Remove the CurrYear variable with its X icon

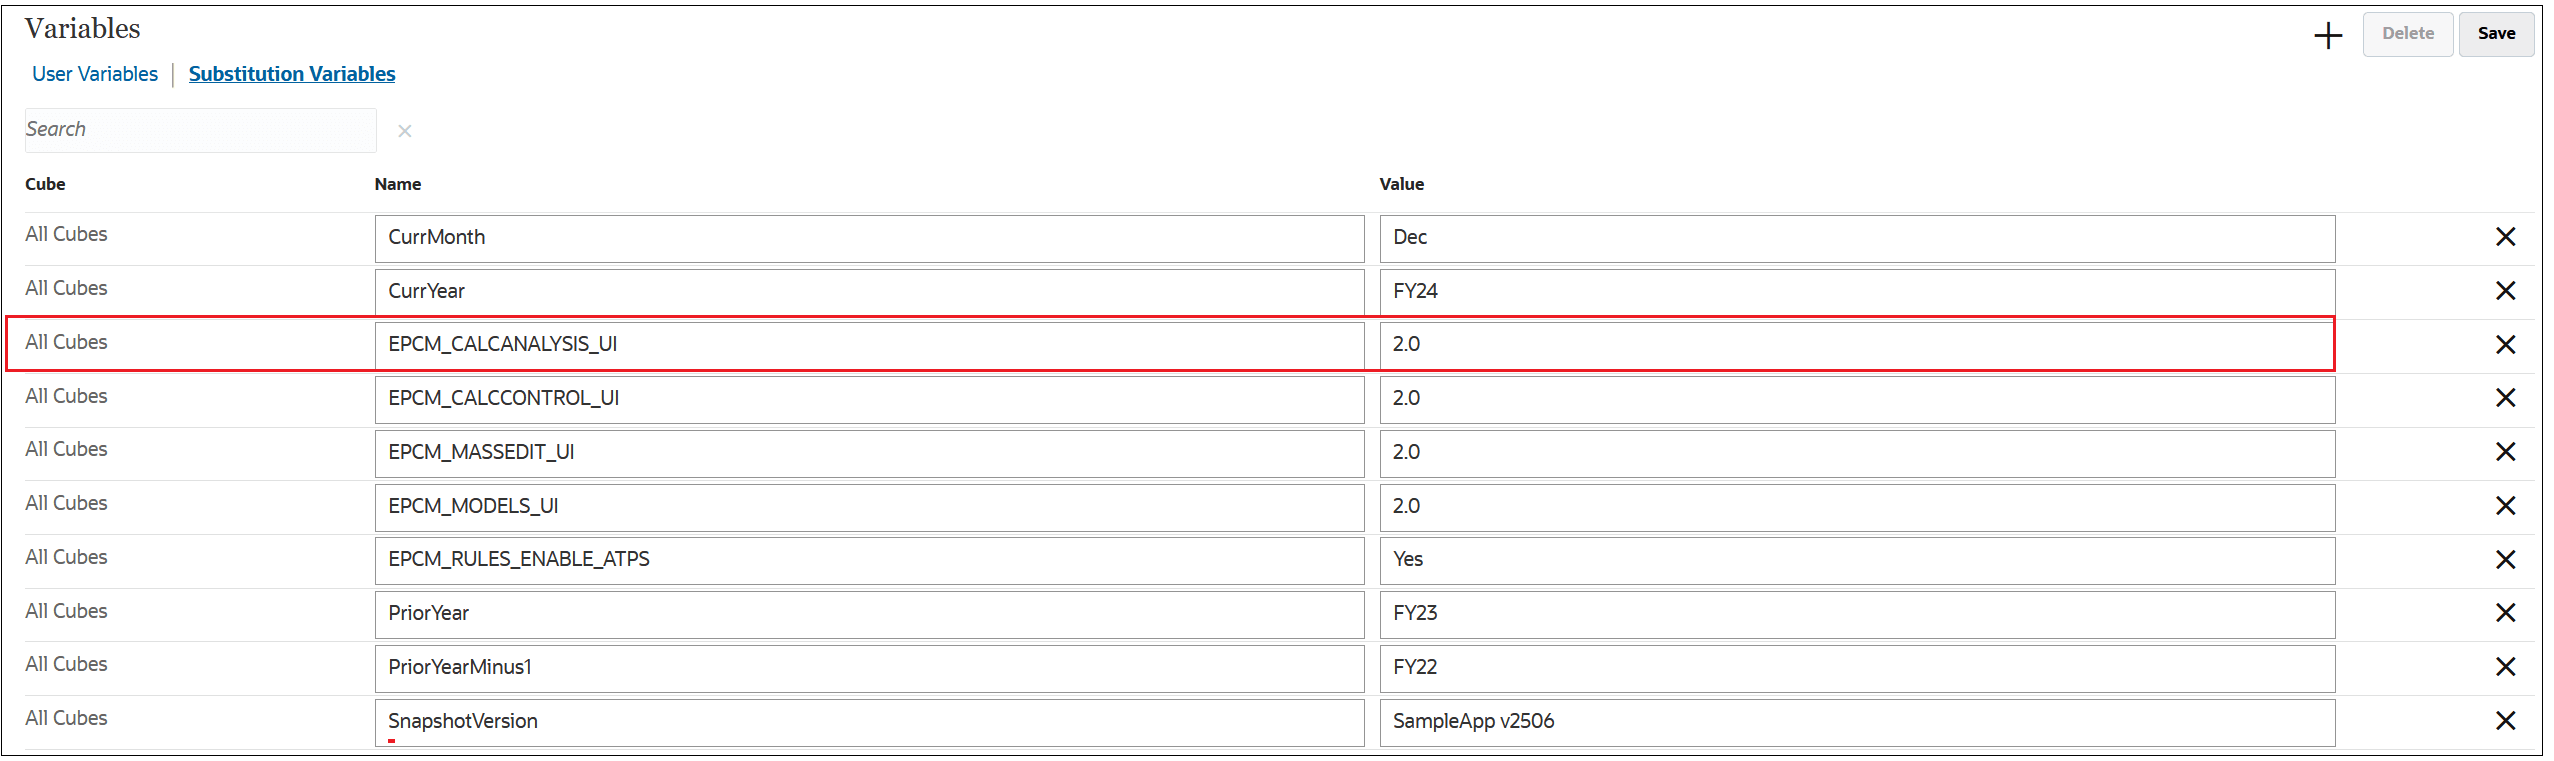pos(2506,291)
